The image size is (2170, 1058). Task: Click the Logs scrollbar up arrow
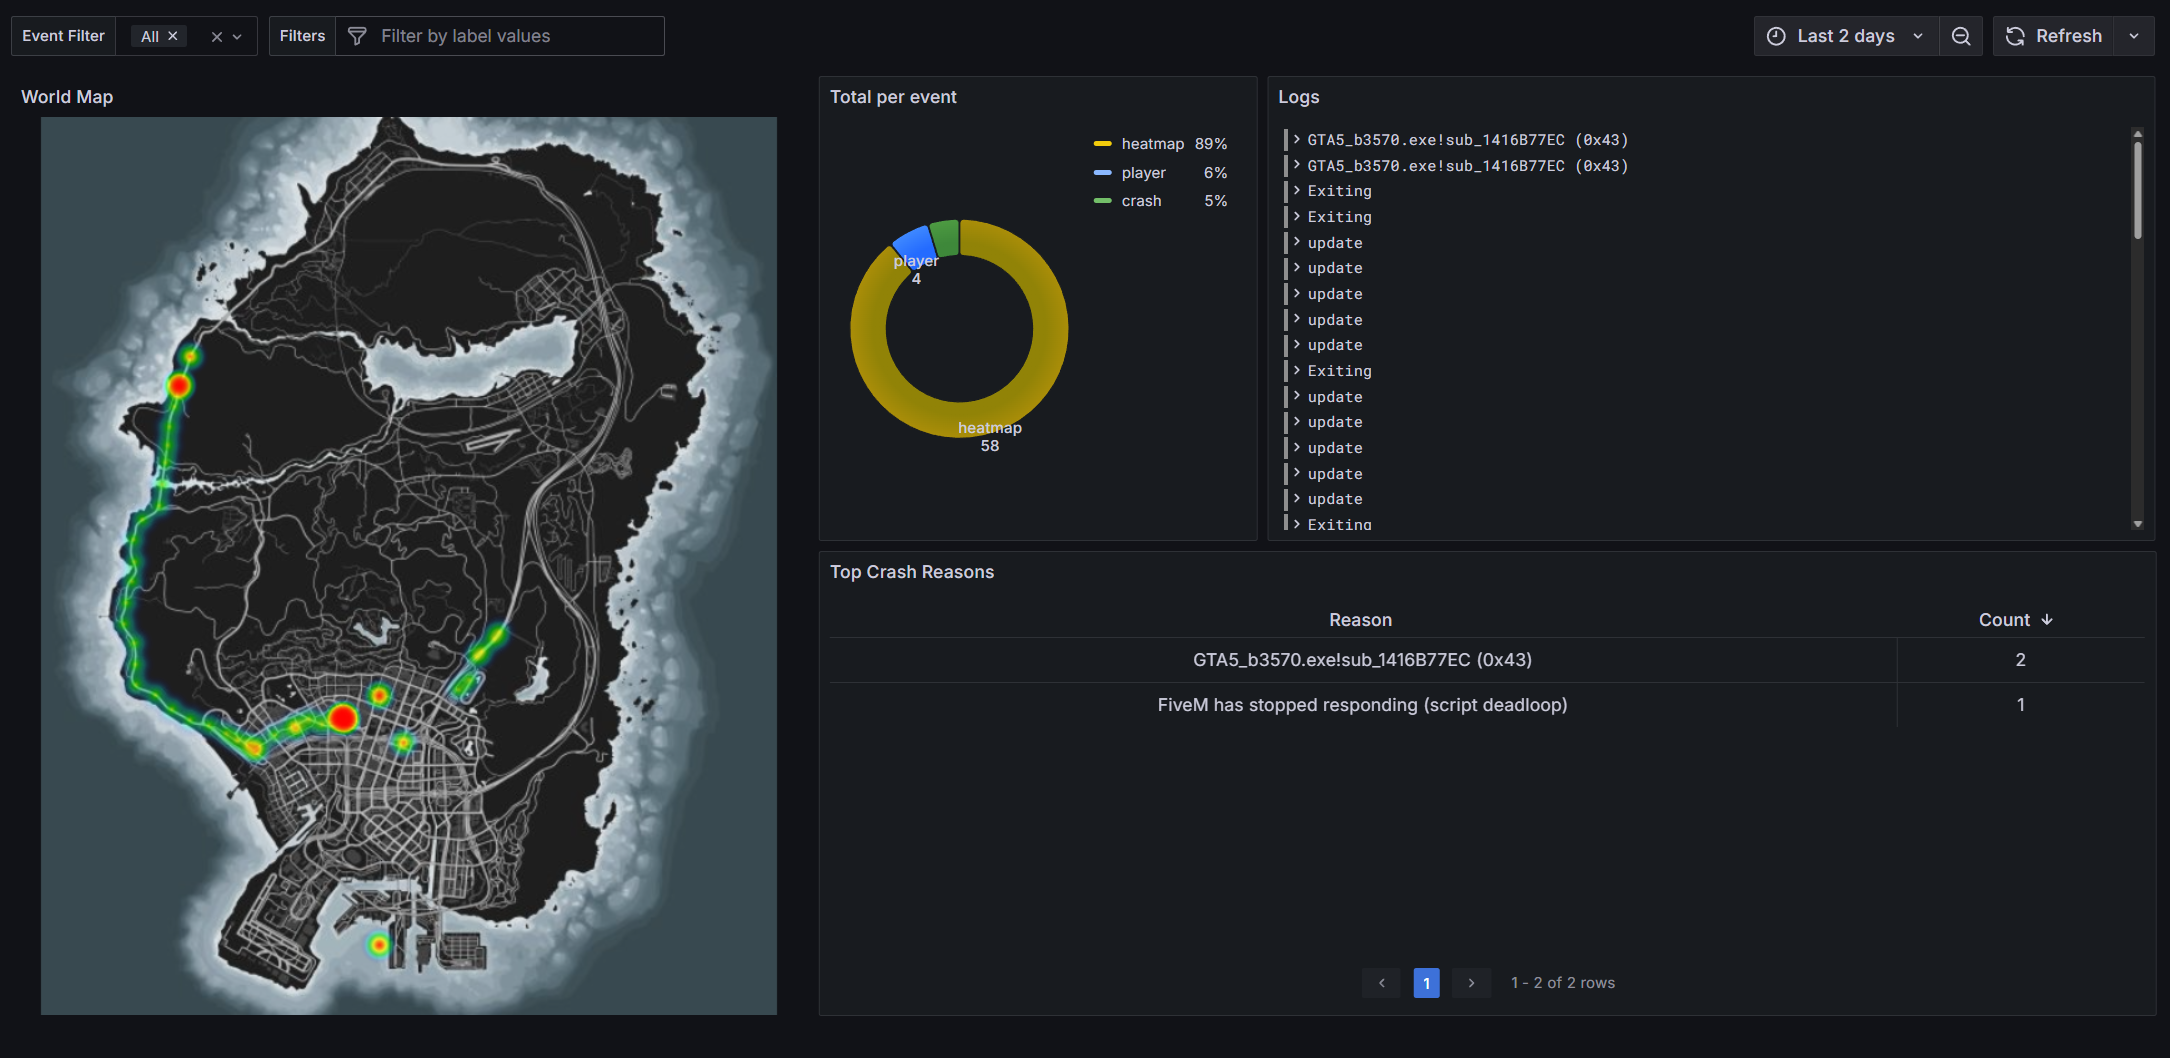(2137, 133)
